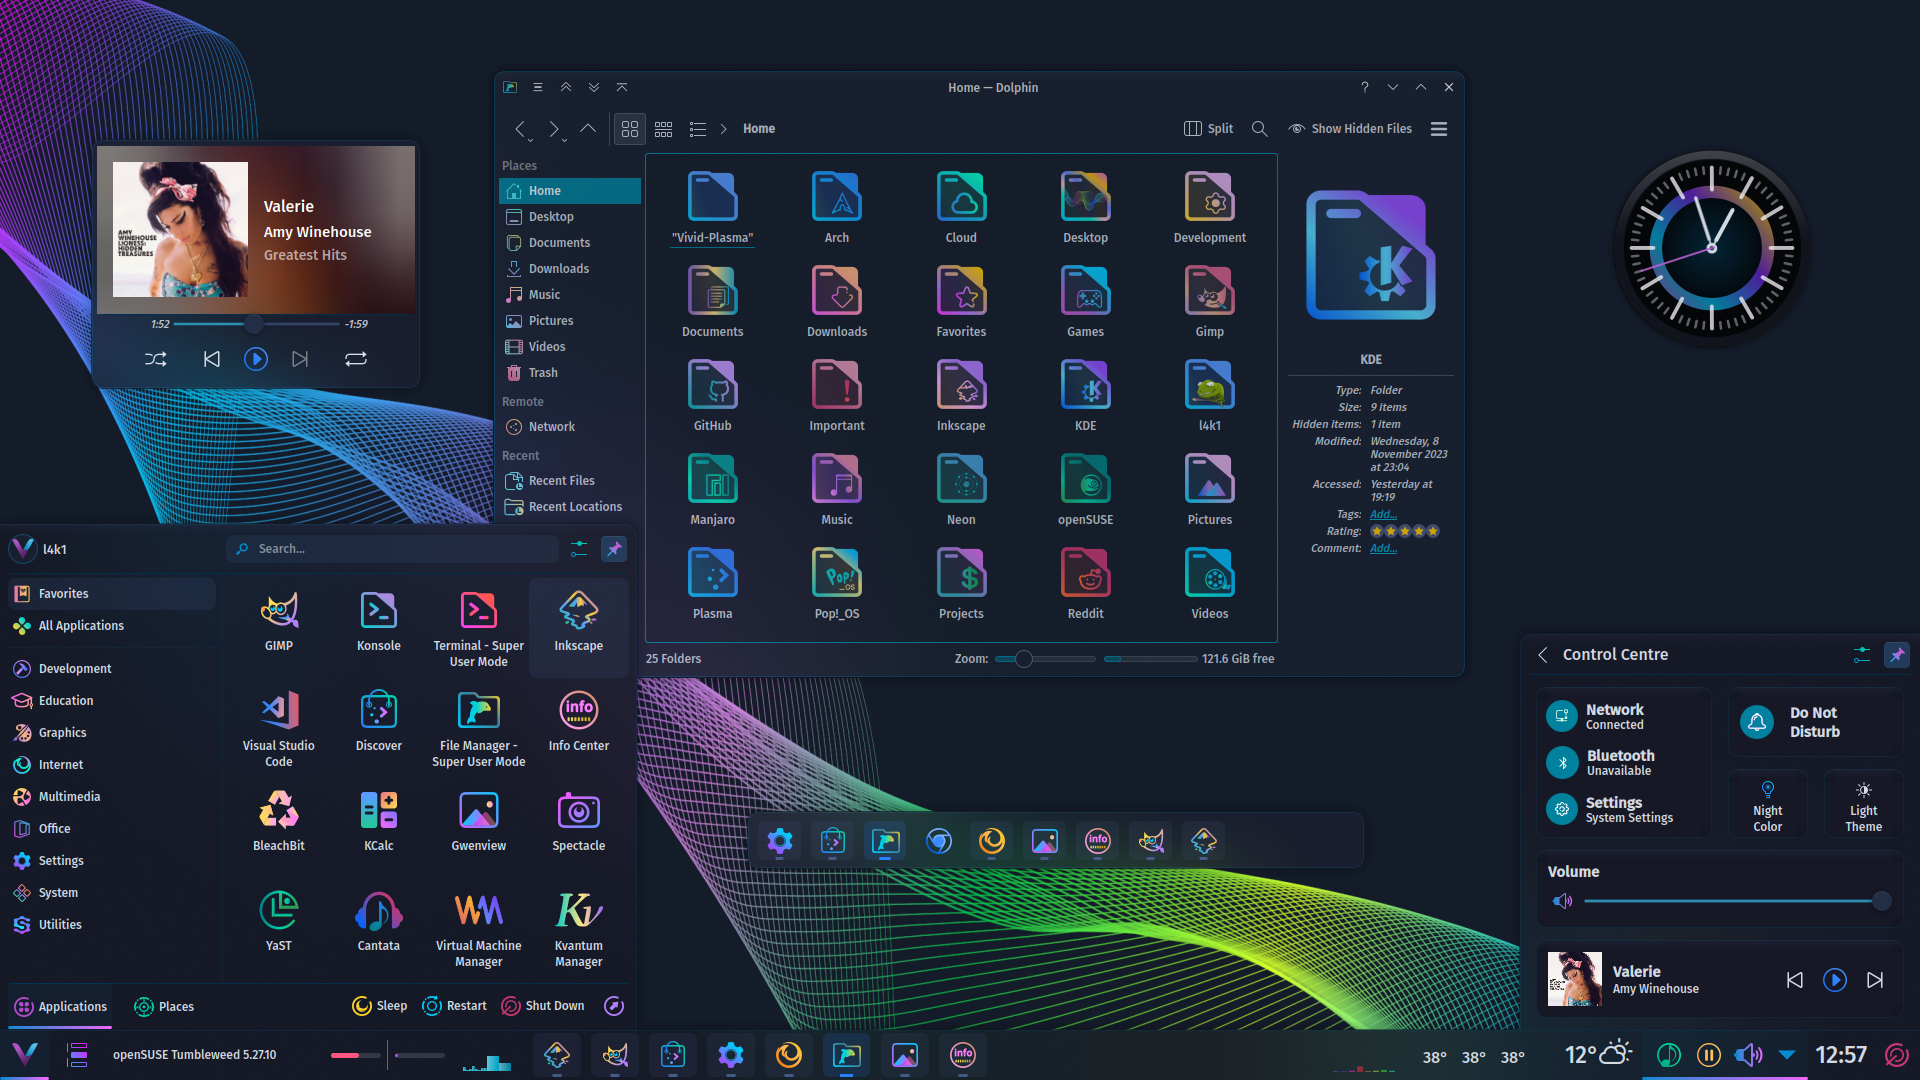Switch to Light Theme in Control Centre
The height and width of the screenshot is (1080, 1920).
[1863, 806]
